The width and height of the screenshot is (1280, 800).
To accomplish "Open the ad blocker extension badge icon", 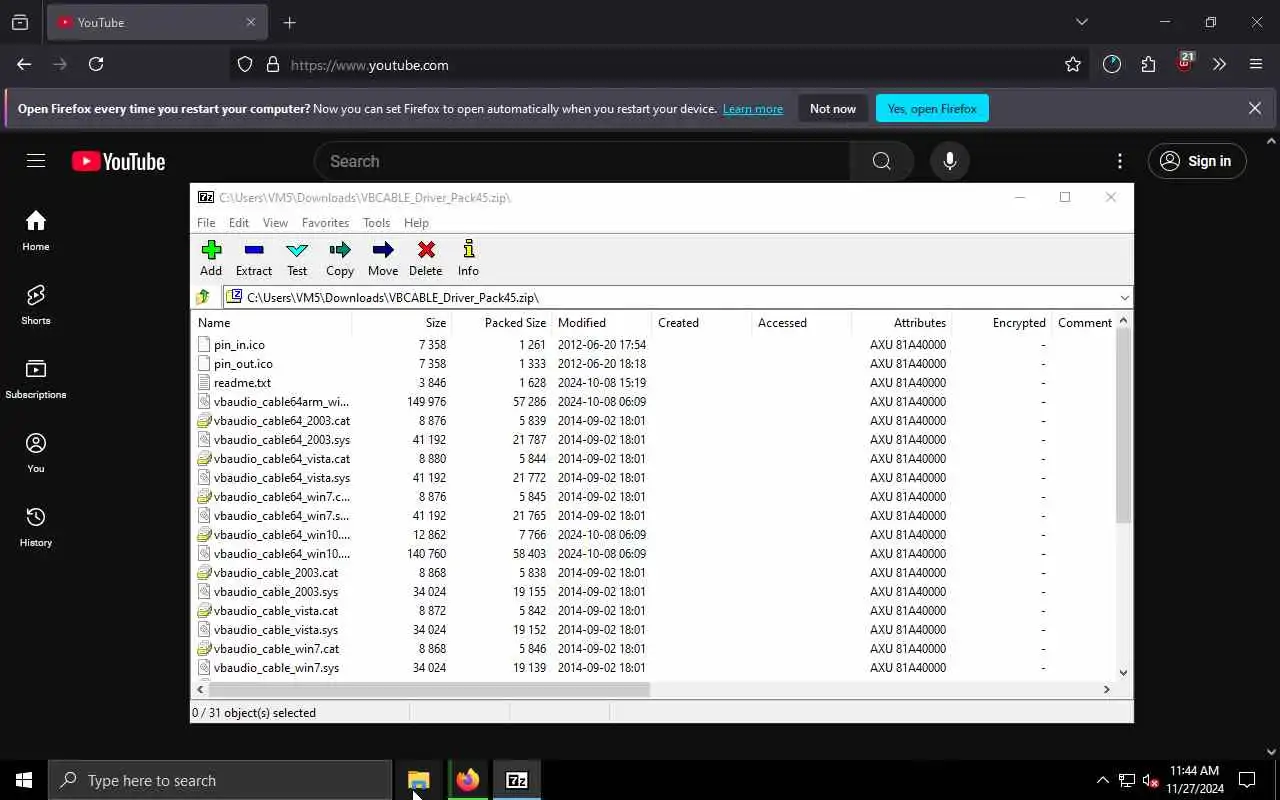I will (x=1185, y=62).
